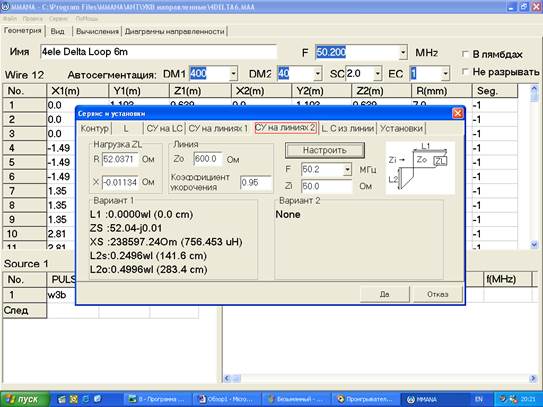
Task: Click the Имя field with 4ele Delta Loop 6m
Action: point(158,52)
